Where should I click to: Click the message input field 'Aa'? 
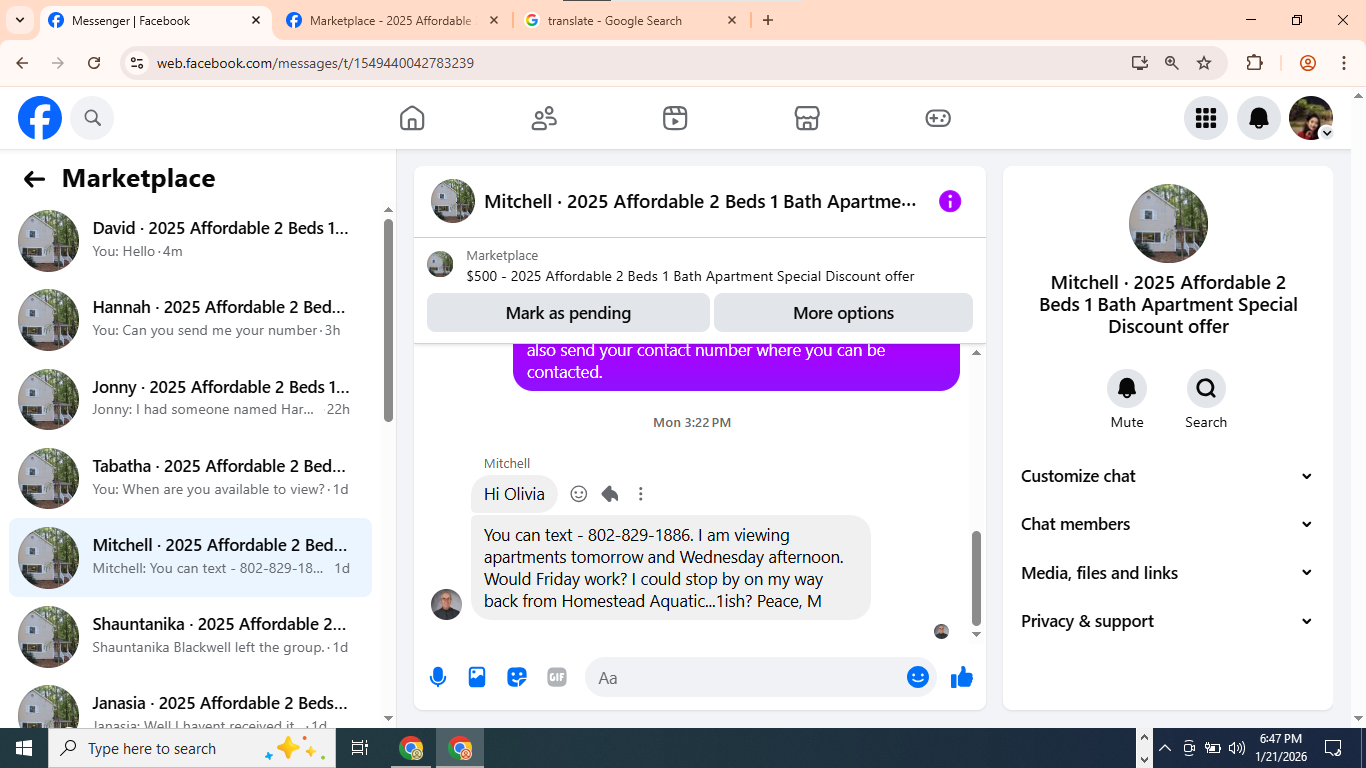pyautogui.click(x=745, y=677)
